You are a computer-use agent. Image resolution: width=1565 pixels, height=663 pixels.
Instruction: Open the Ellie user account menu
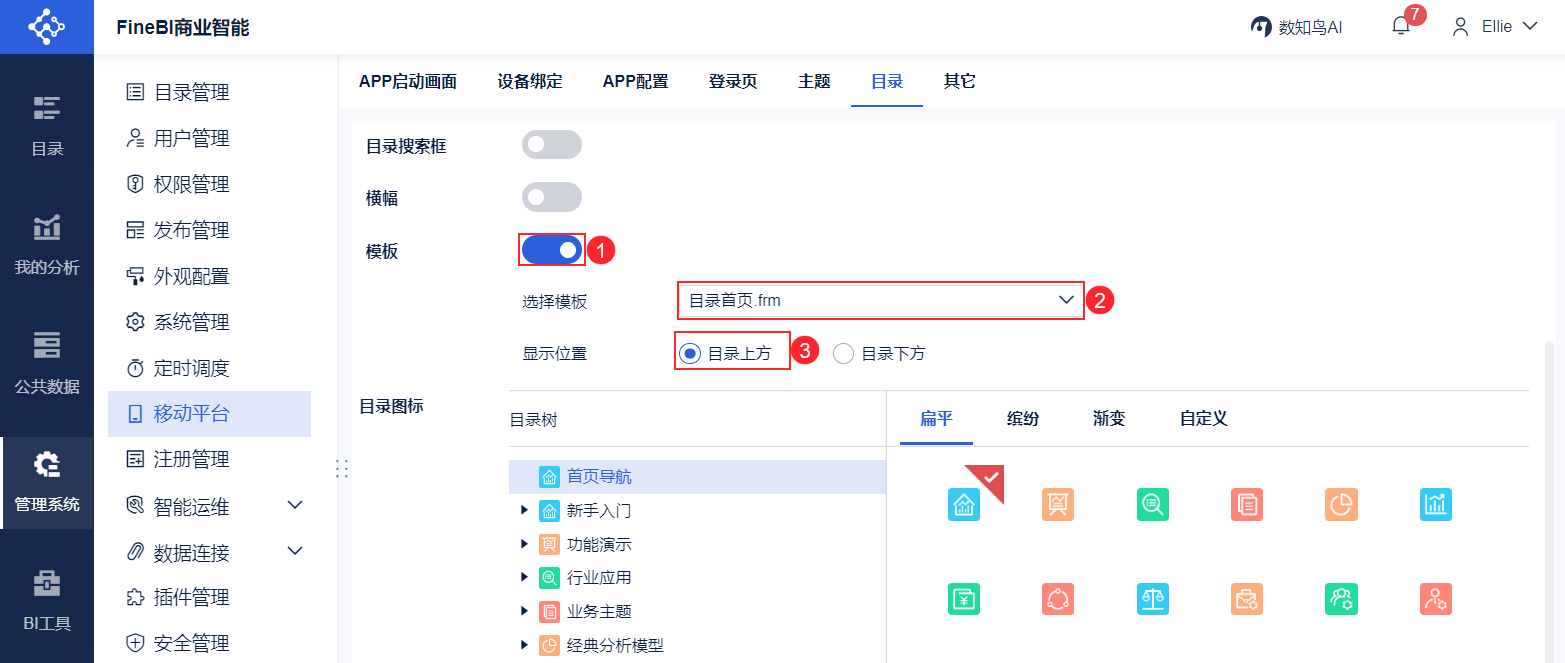click(x=1495, y=27)
